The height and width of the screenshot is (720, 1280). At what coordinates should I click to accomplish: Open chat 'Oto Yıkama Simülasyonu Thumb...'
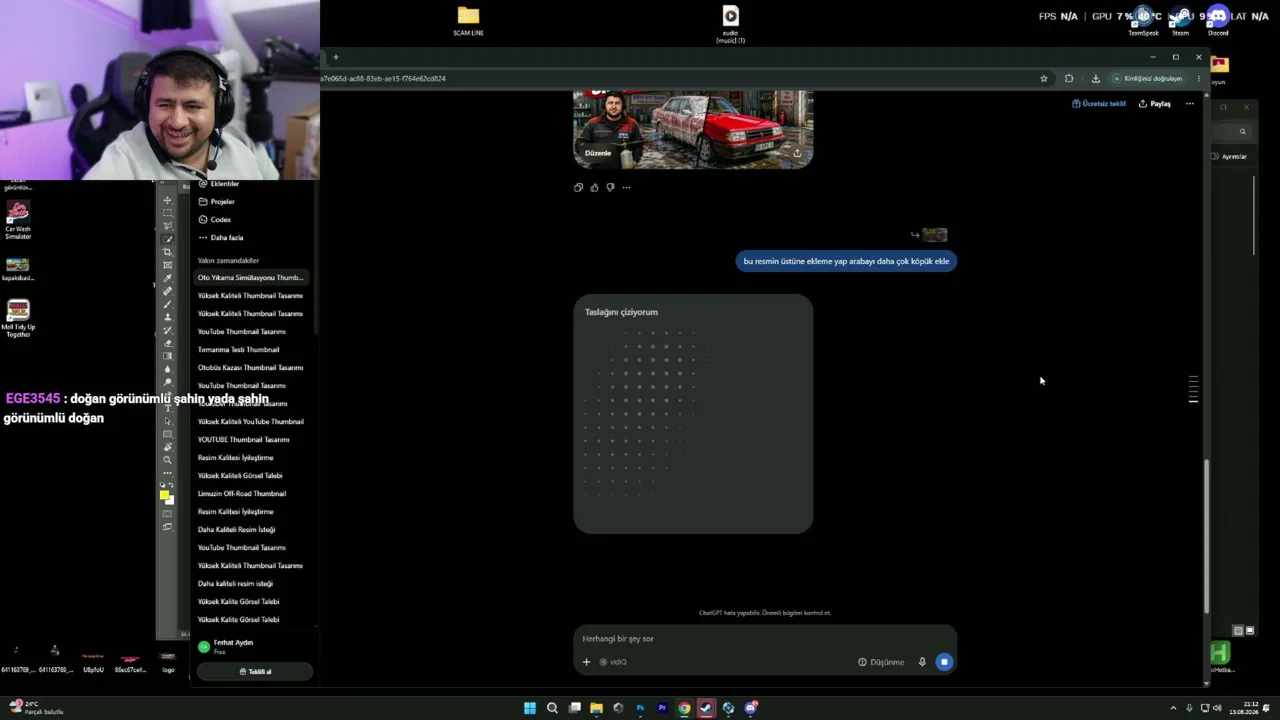(253, 277)
